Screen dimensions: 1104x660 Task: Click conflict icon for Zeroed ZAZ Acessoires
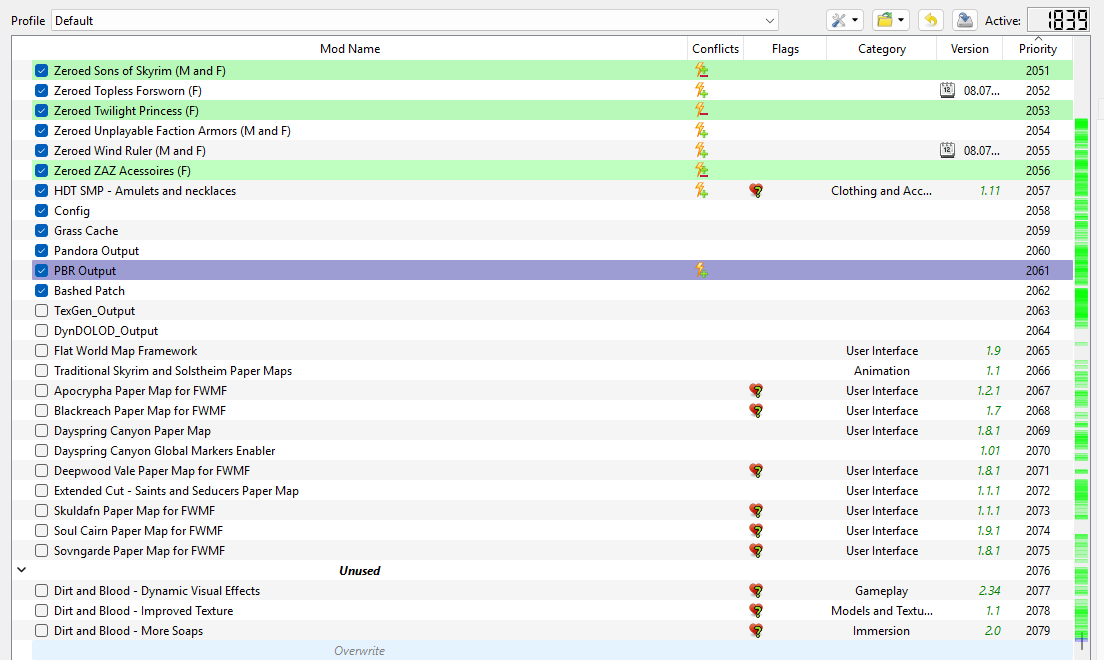(x=701, y=170)
